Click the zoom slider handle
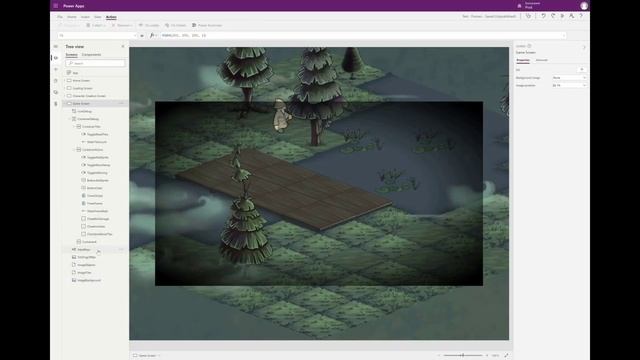Screen dimensions: 640x360 point(463,356)
